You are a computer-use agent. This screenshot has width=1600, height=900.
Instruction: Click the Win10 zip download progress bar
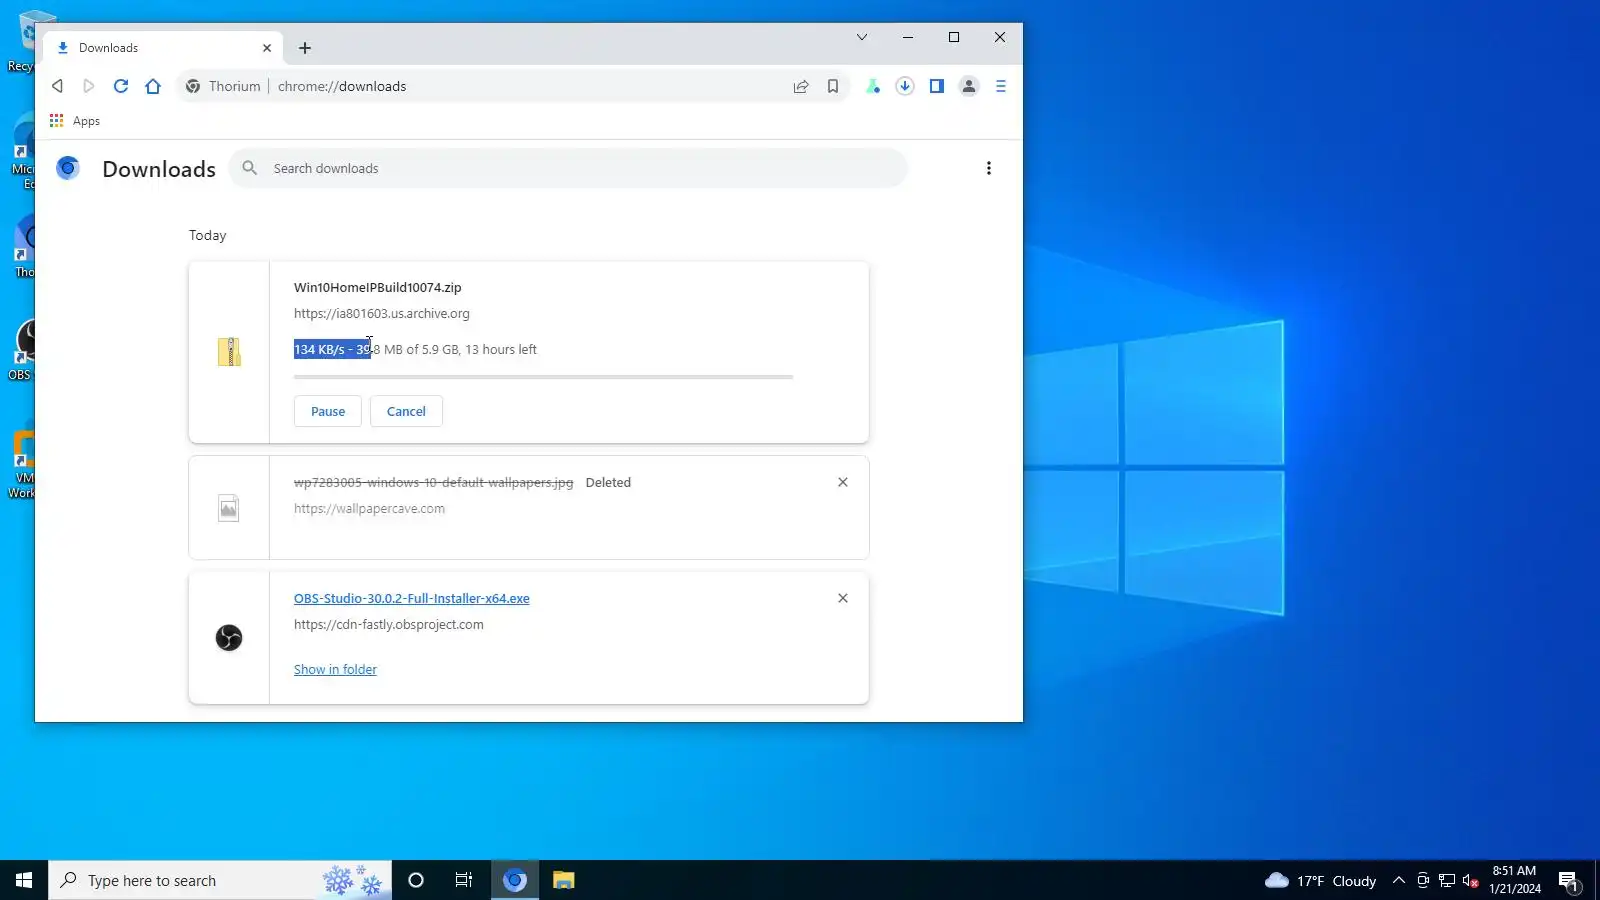[x=544, y=377]
